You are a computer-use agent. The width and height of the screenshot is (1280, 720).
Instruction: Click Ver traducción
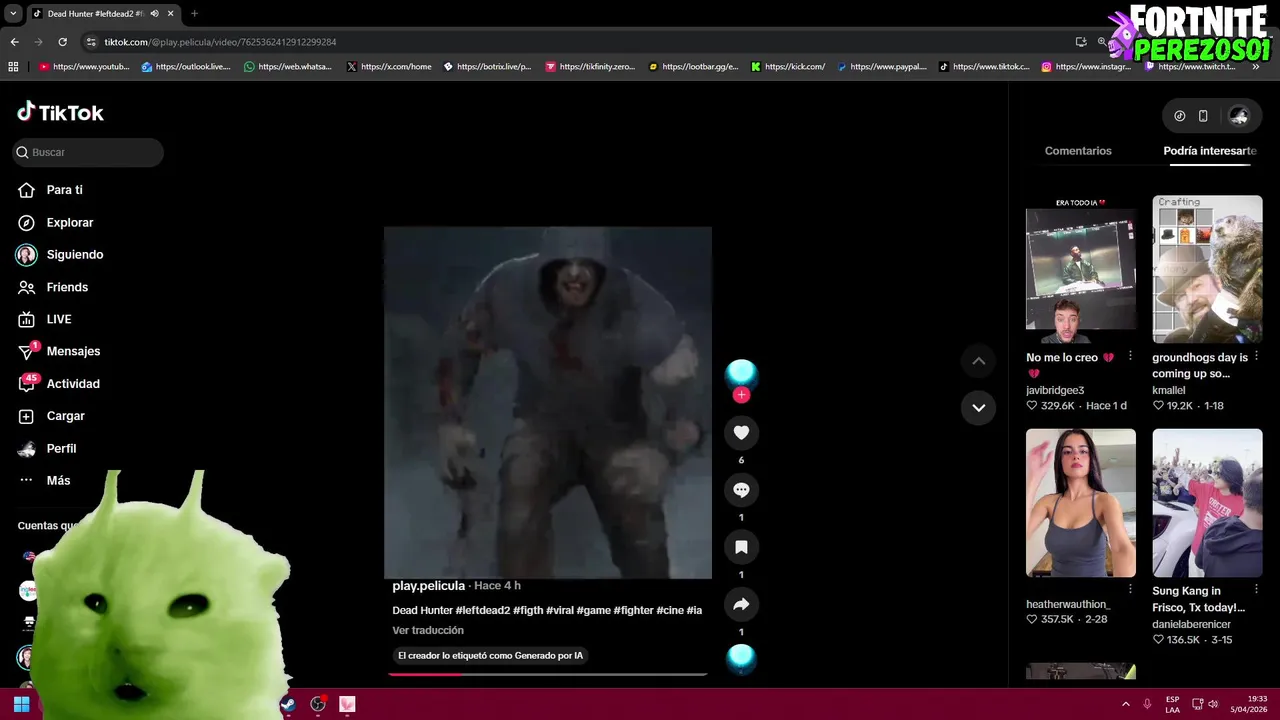point(428,631)
